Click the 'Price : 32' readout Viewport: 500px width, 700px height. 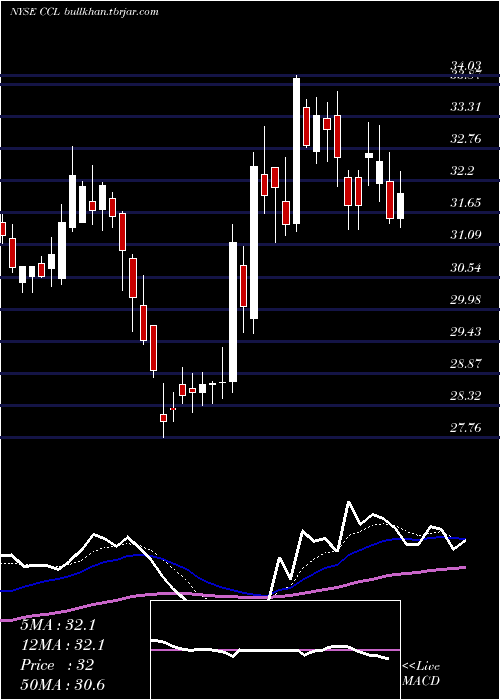57,665
